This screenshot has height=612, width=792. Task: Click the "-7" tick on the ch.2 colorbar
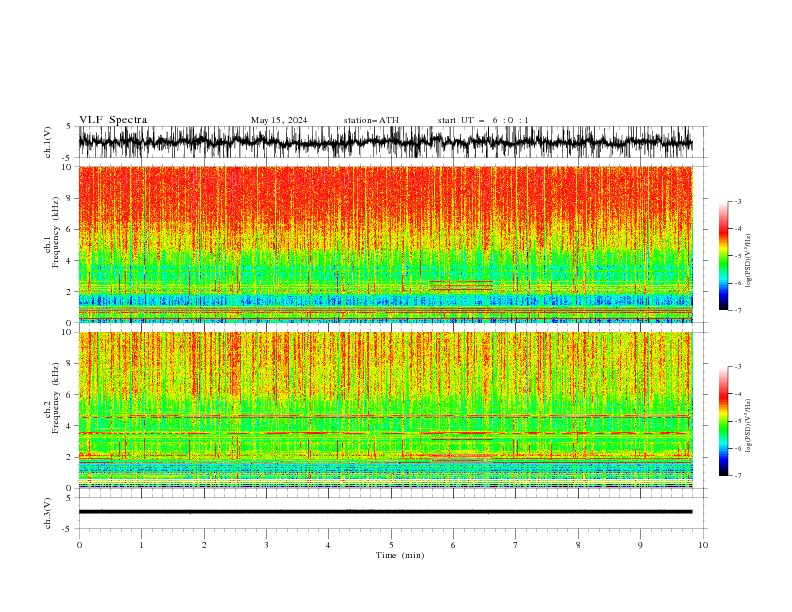coord(737,475)
